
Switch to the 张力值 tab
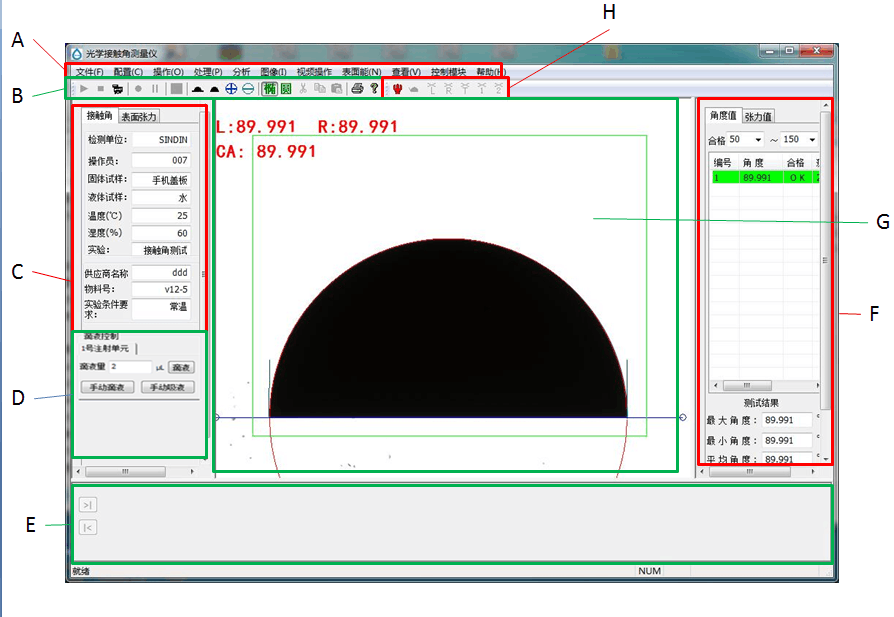pyautogui.click(x=758, y=116)
